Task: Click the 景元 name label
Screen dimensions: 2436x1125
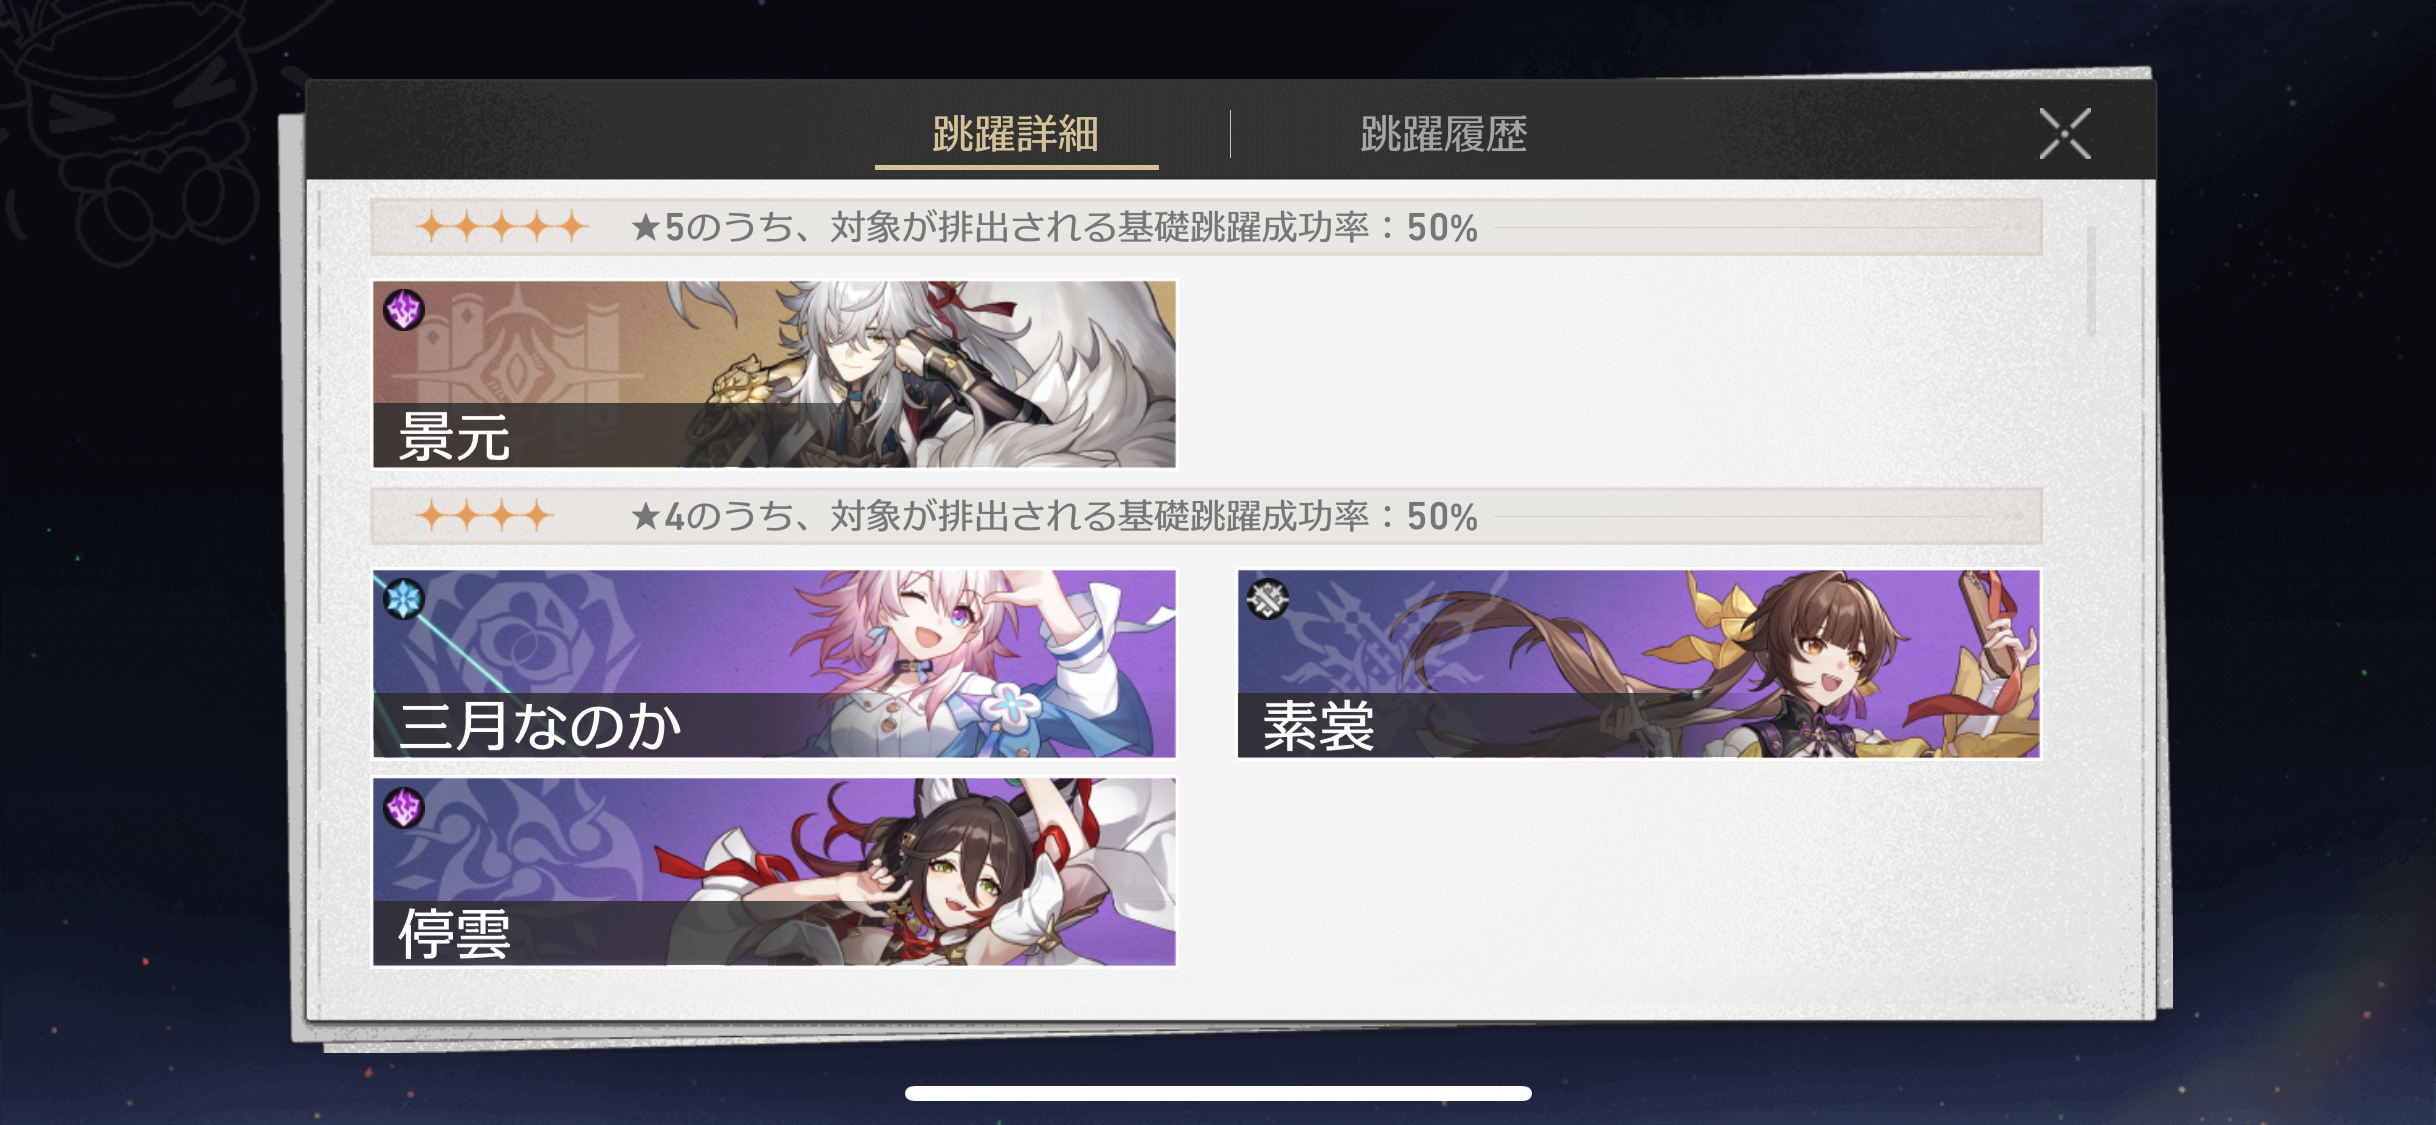Action: (x=455, y=437)
